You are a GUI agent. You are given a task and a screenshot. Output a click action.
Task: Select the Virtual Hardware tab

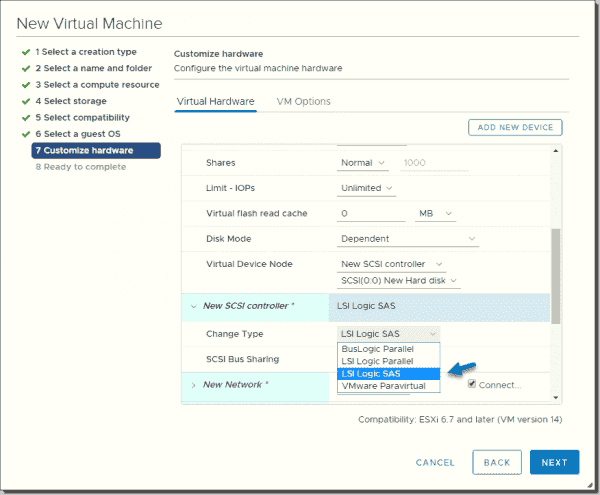(215, 101)
